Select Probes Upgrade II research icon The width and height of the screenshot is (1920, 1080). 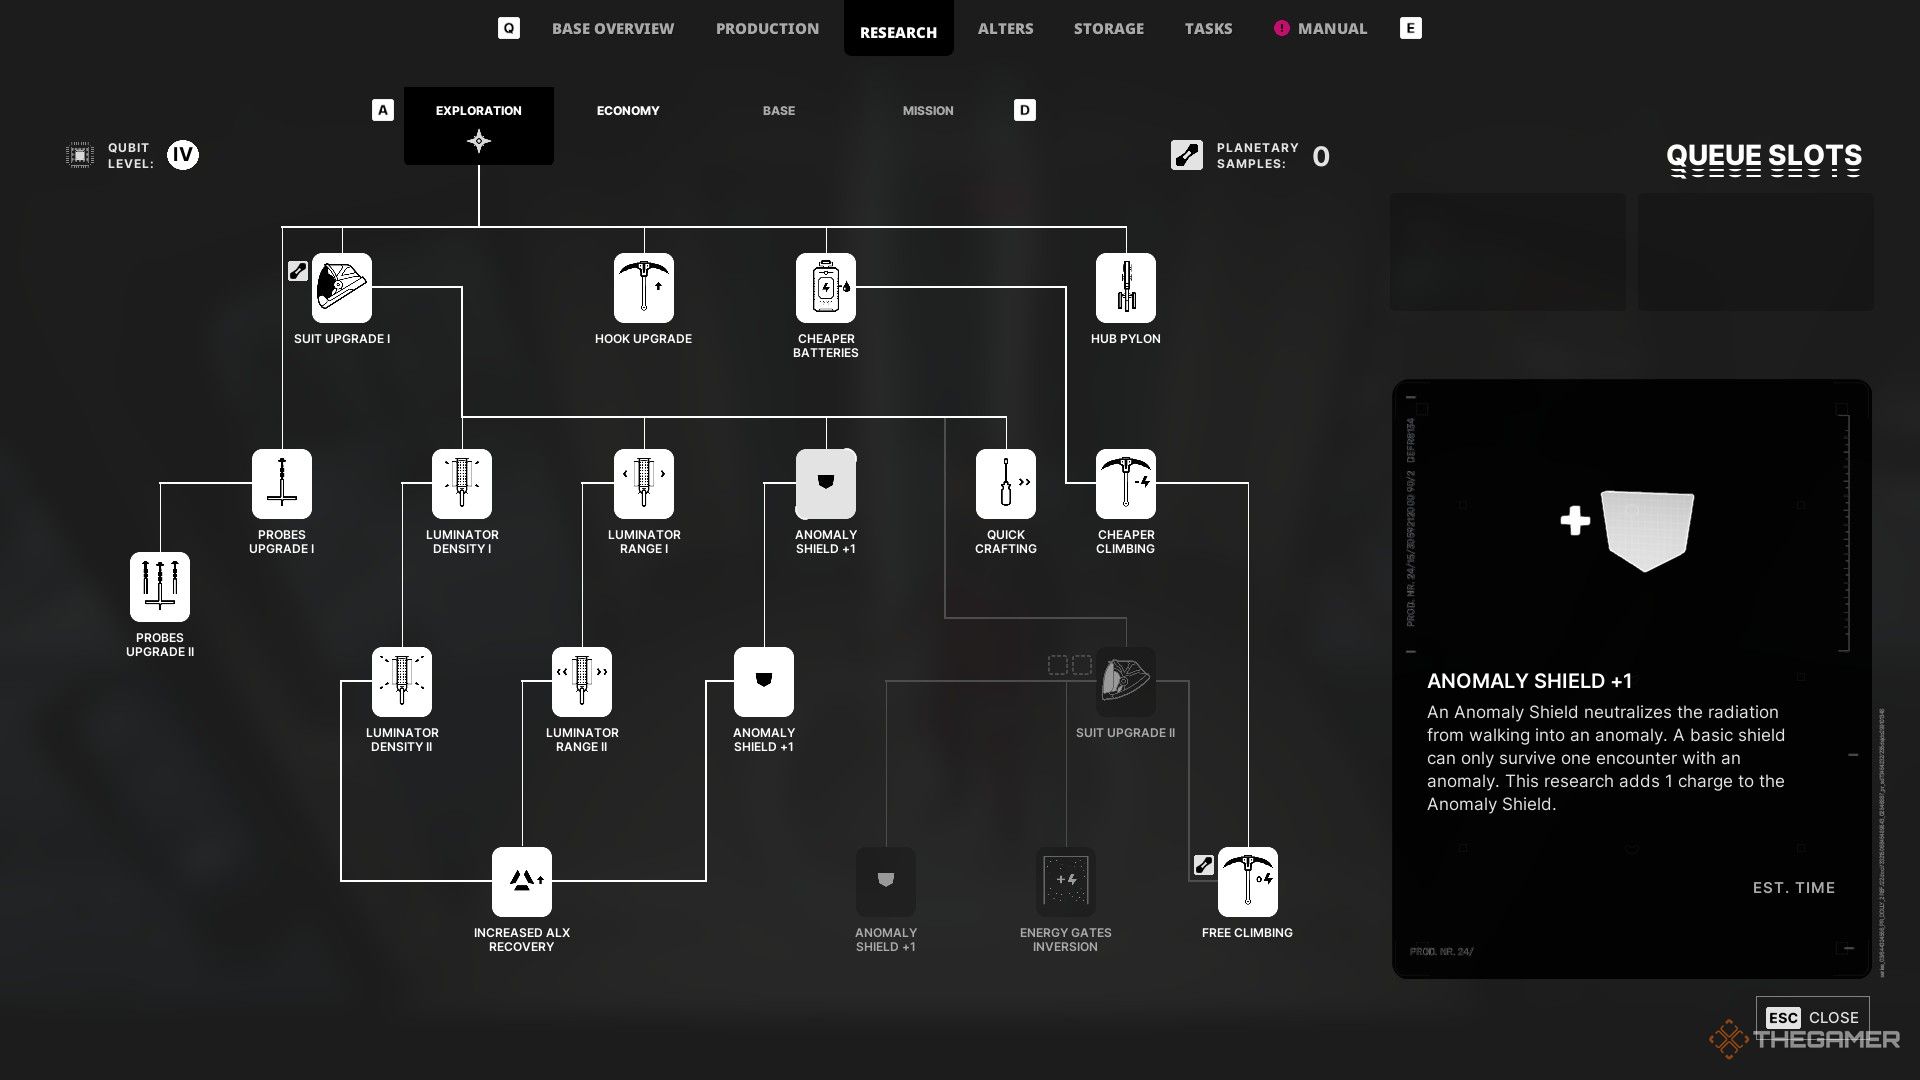click(160, 587)
